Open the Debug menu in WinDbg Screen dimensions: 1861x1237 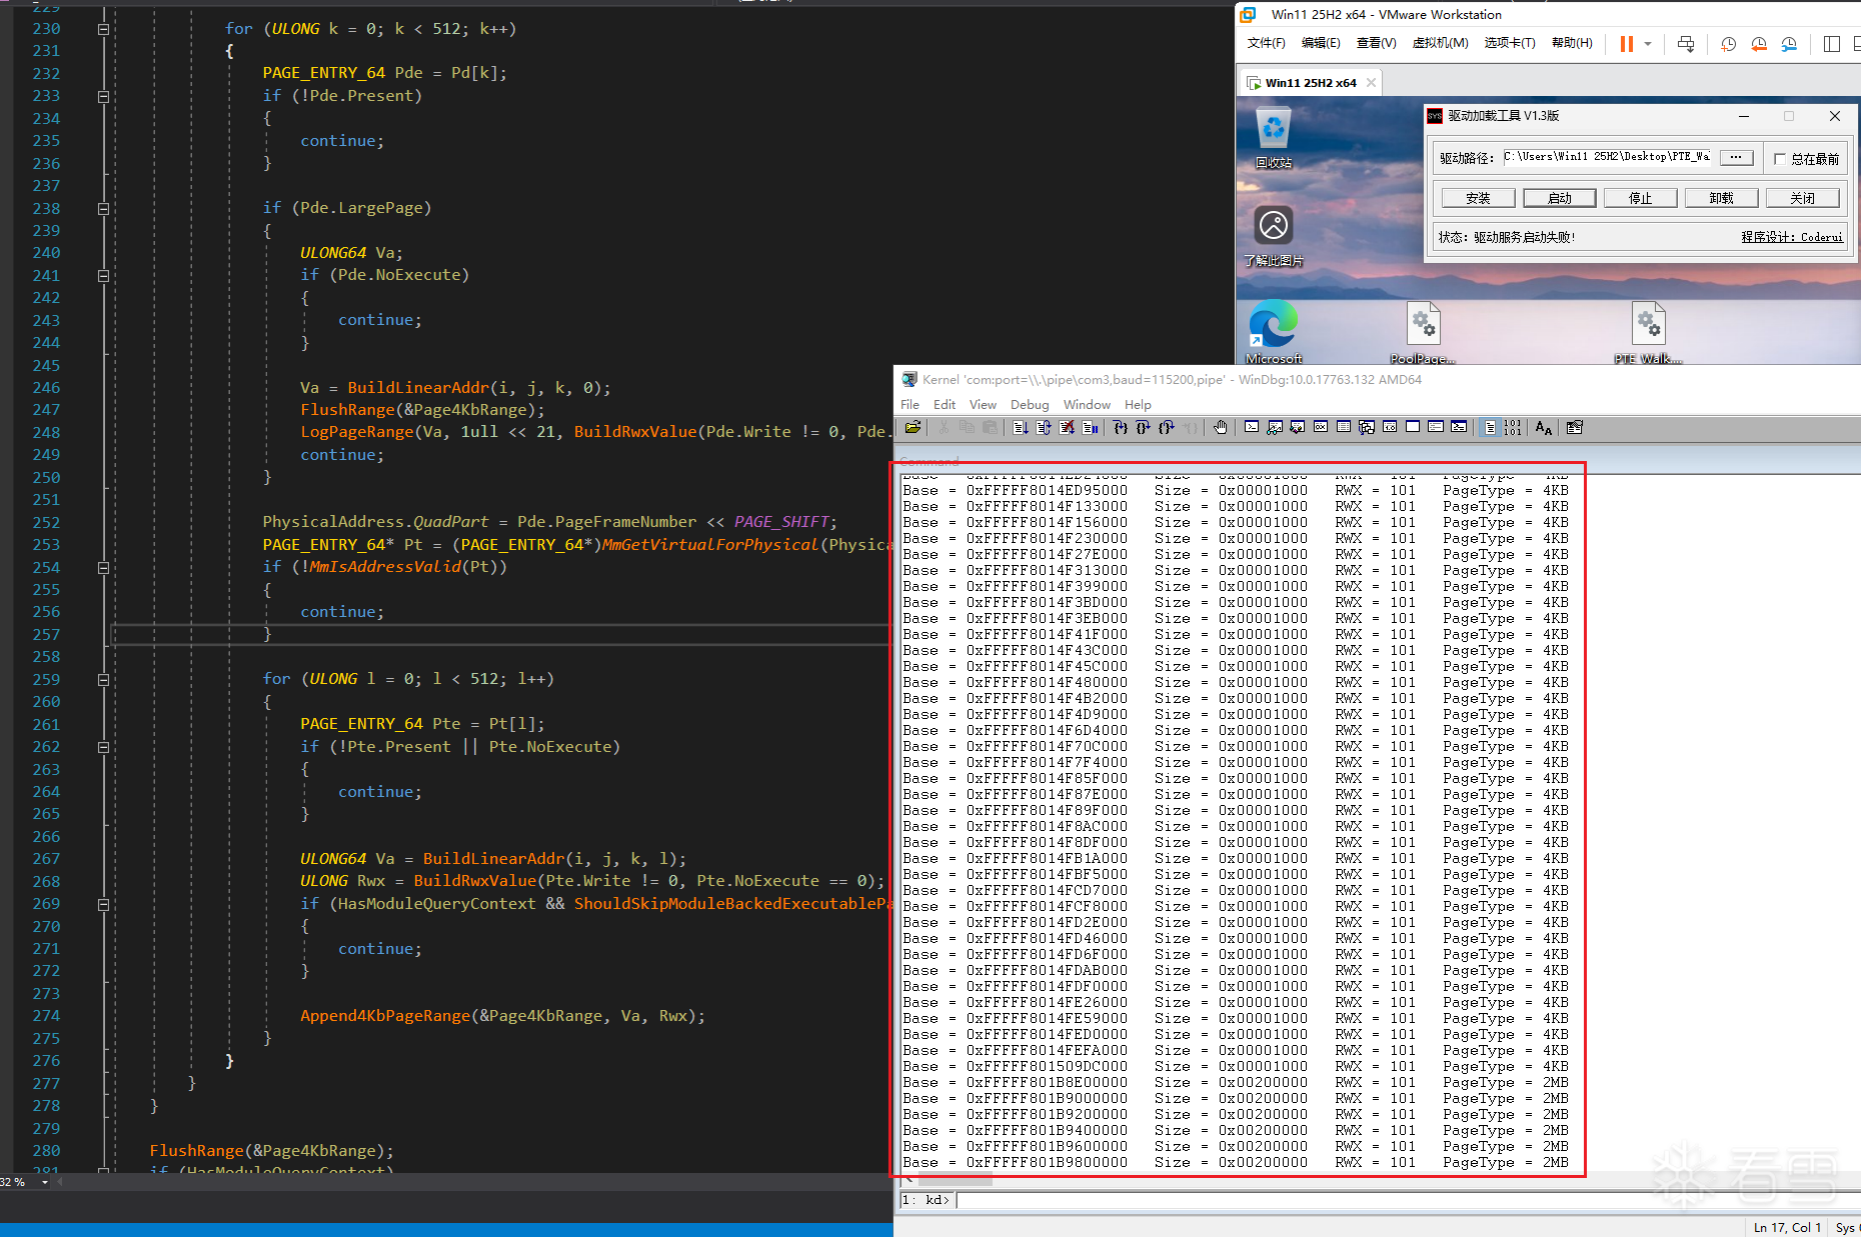pos(1029,405)
